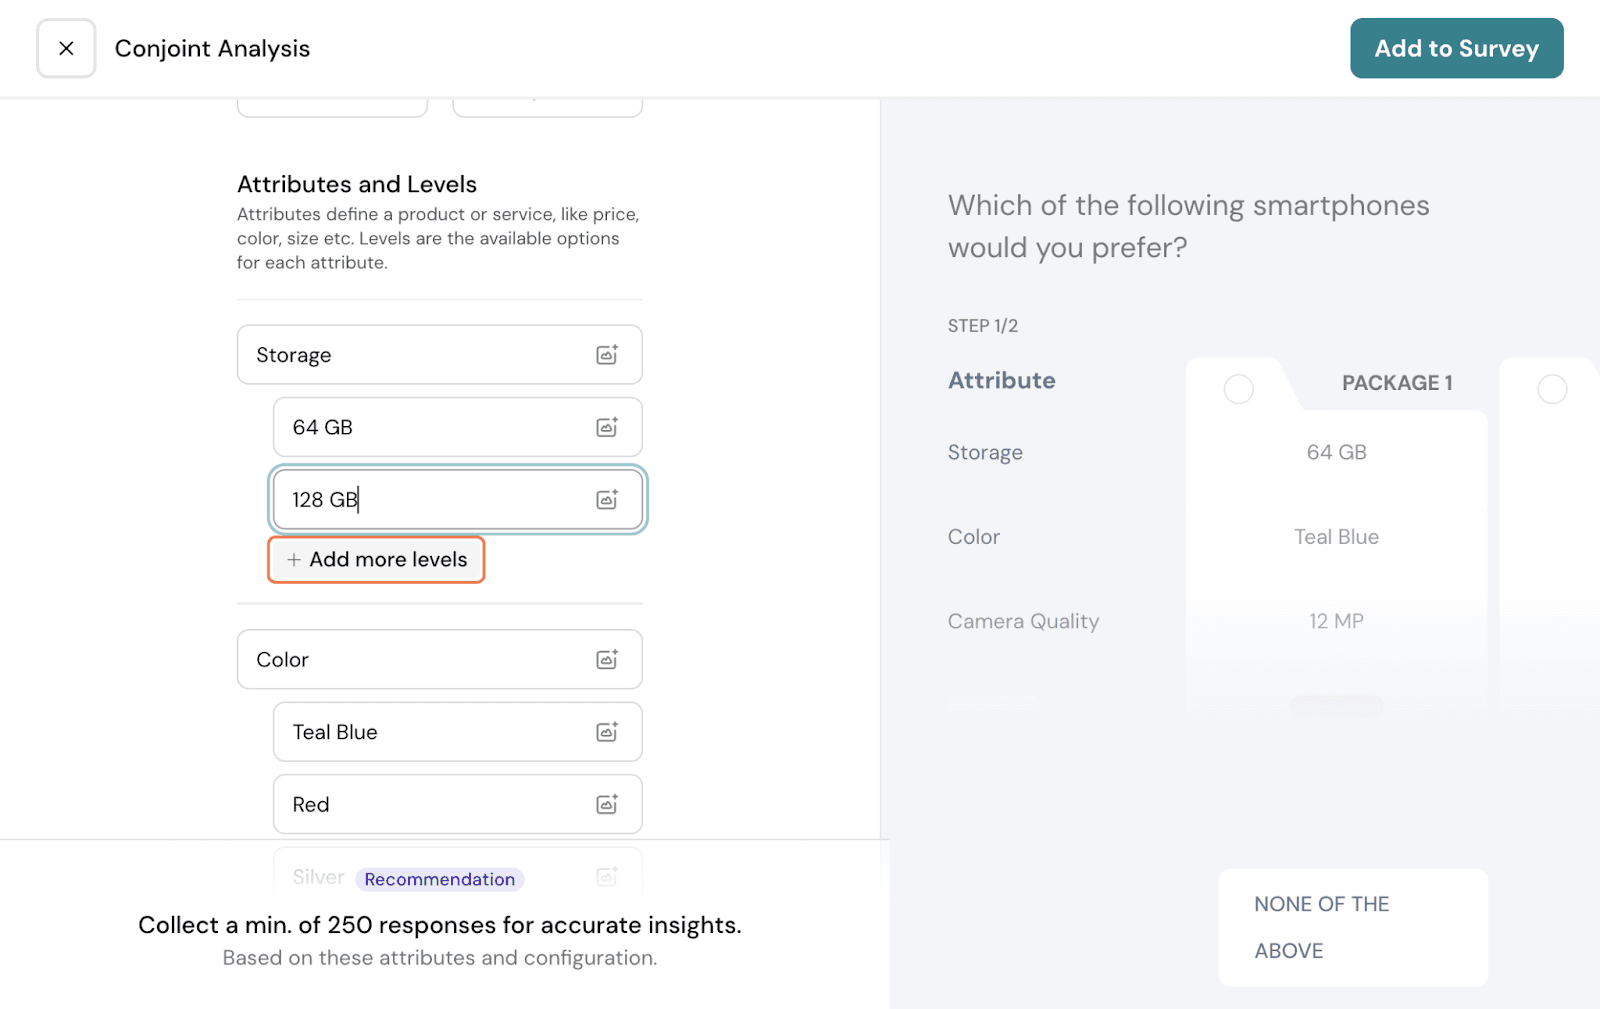The height and width of the screenshot is (1009, 1600).
Task: Click the image icon in Teal Blue level
Action: pos(607,732)
